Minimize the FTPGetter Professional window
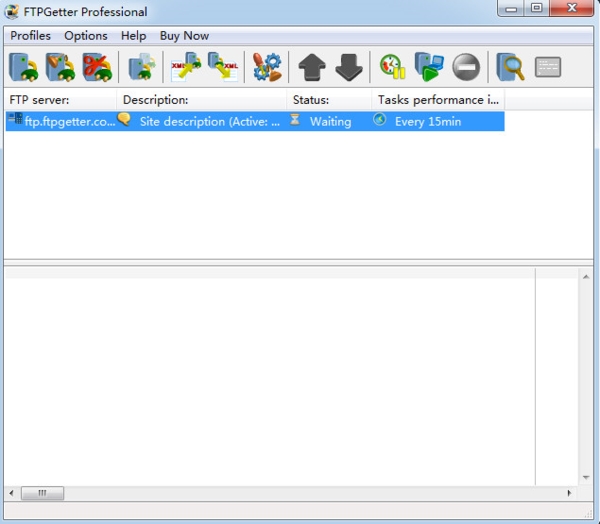The width and height of the screenshot is (600, 524). (x=511, y=8)
